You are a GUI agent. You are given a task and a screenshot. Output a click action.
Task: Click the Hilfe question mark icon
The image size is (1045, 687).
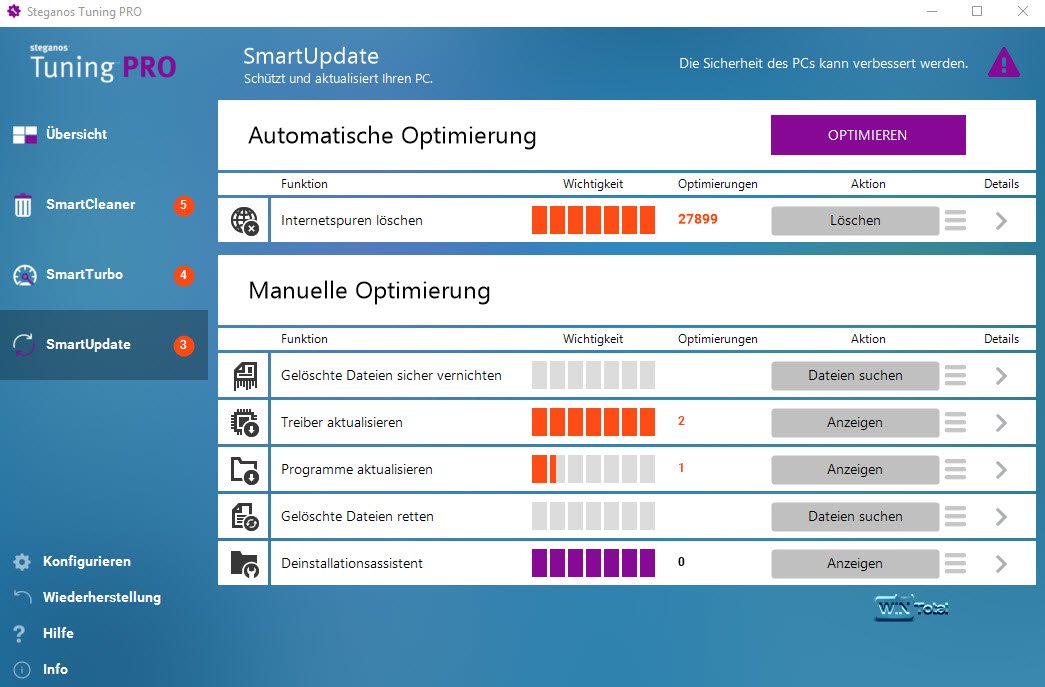coord(19,633)
